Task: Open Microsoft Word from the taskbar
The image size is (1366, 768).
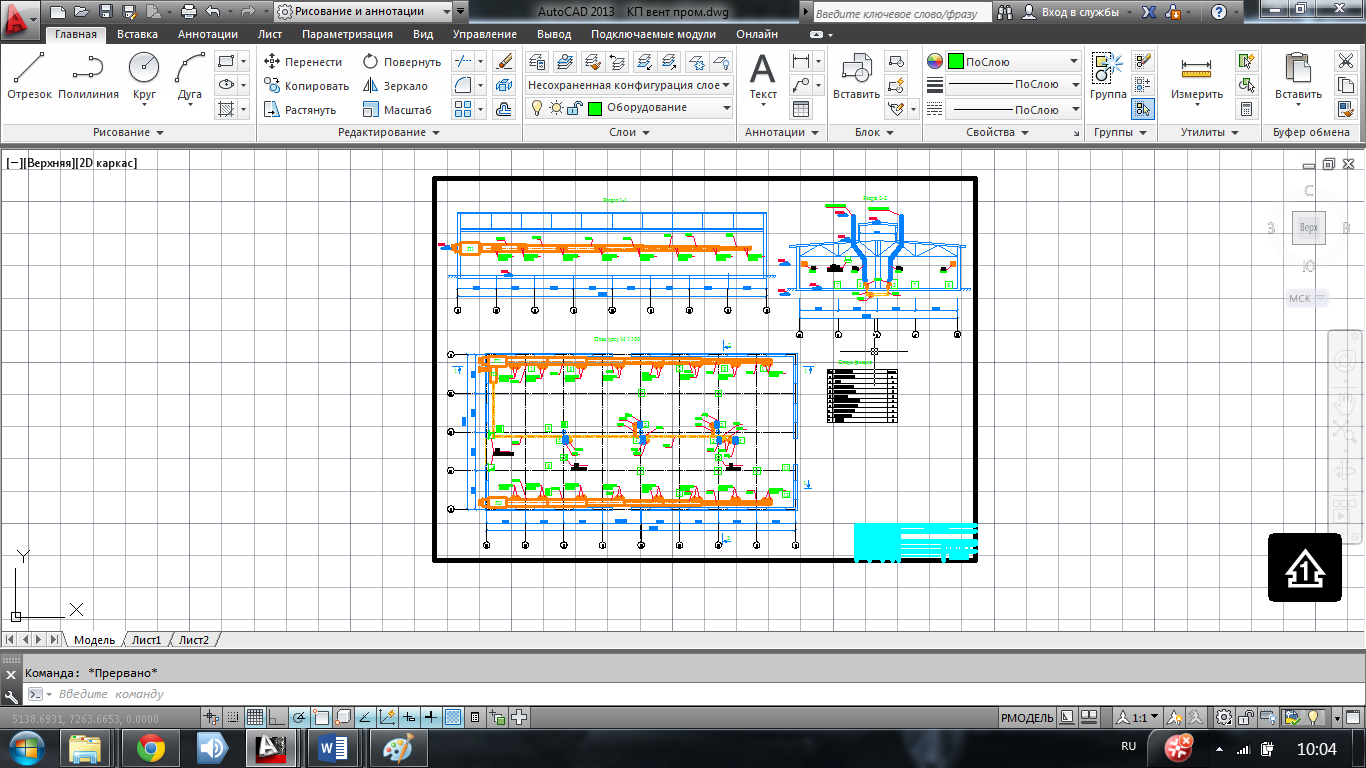Action: coord(332,747)
